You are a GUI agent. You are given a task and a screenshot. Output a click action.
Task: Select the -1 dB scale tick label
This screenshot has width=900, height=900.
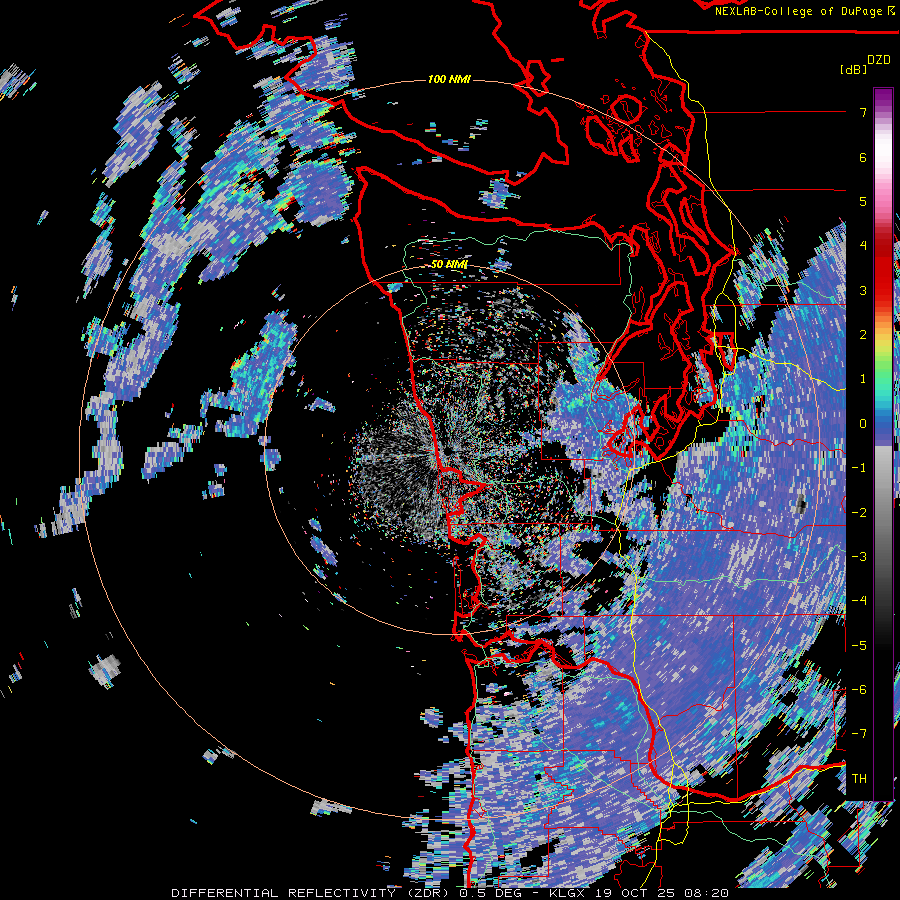pos(859,467)
